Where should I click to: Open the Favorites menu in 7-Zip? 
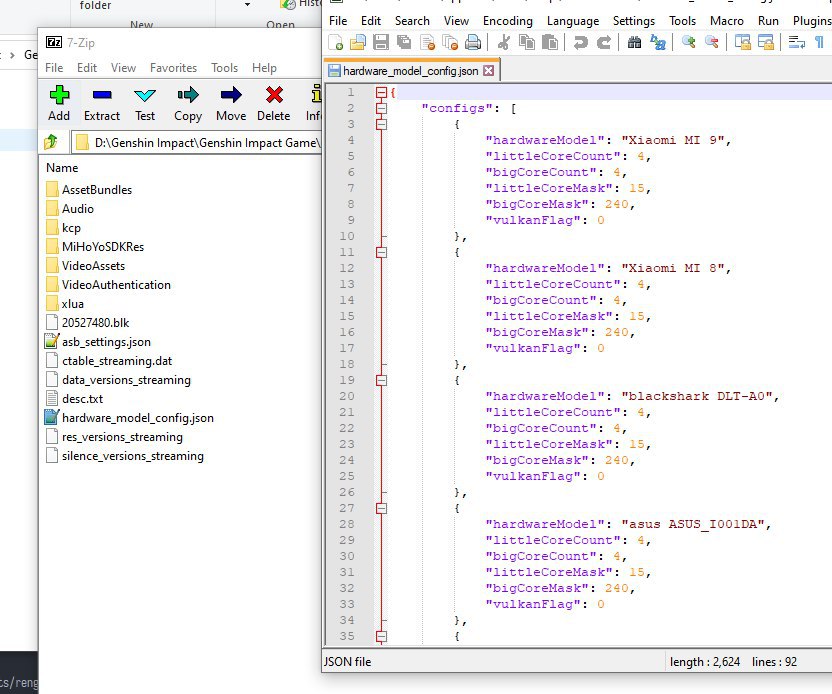tap(173, 68)
